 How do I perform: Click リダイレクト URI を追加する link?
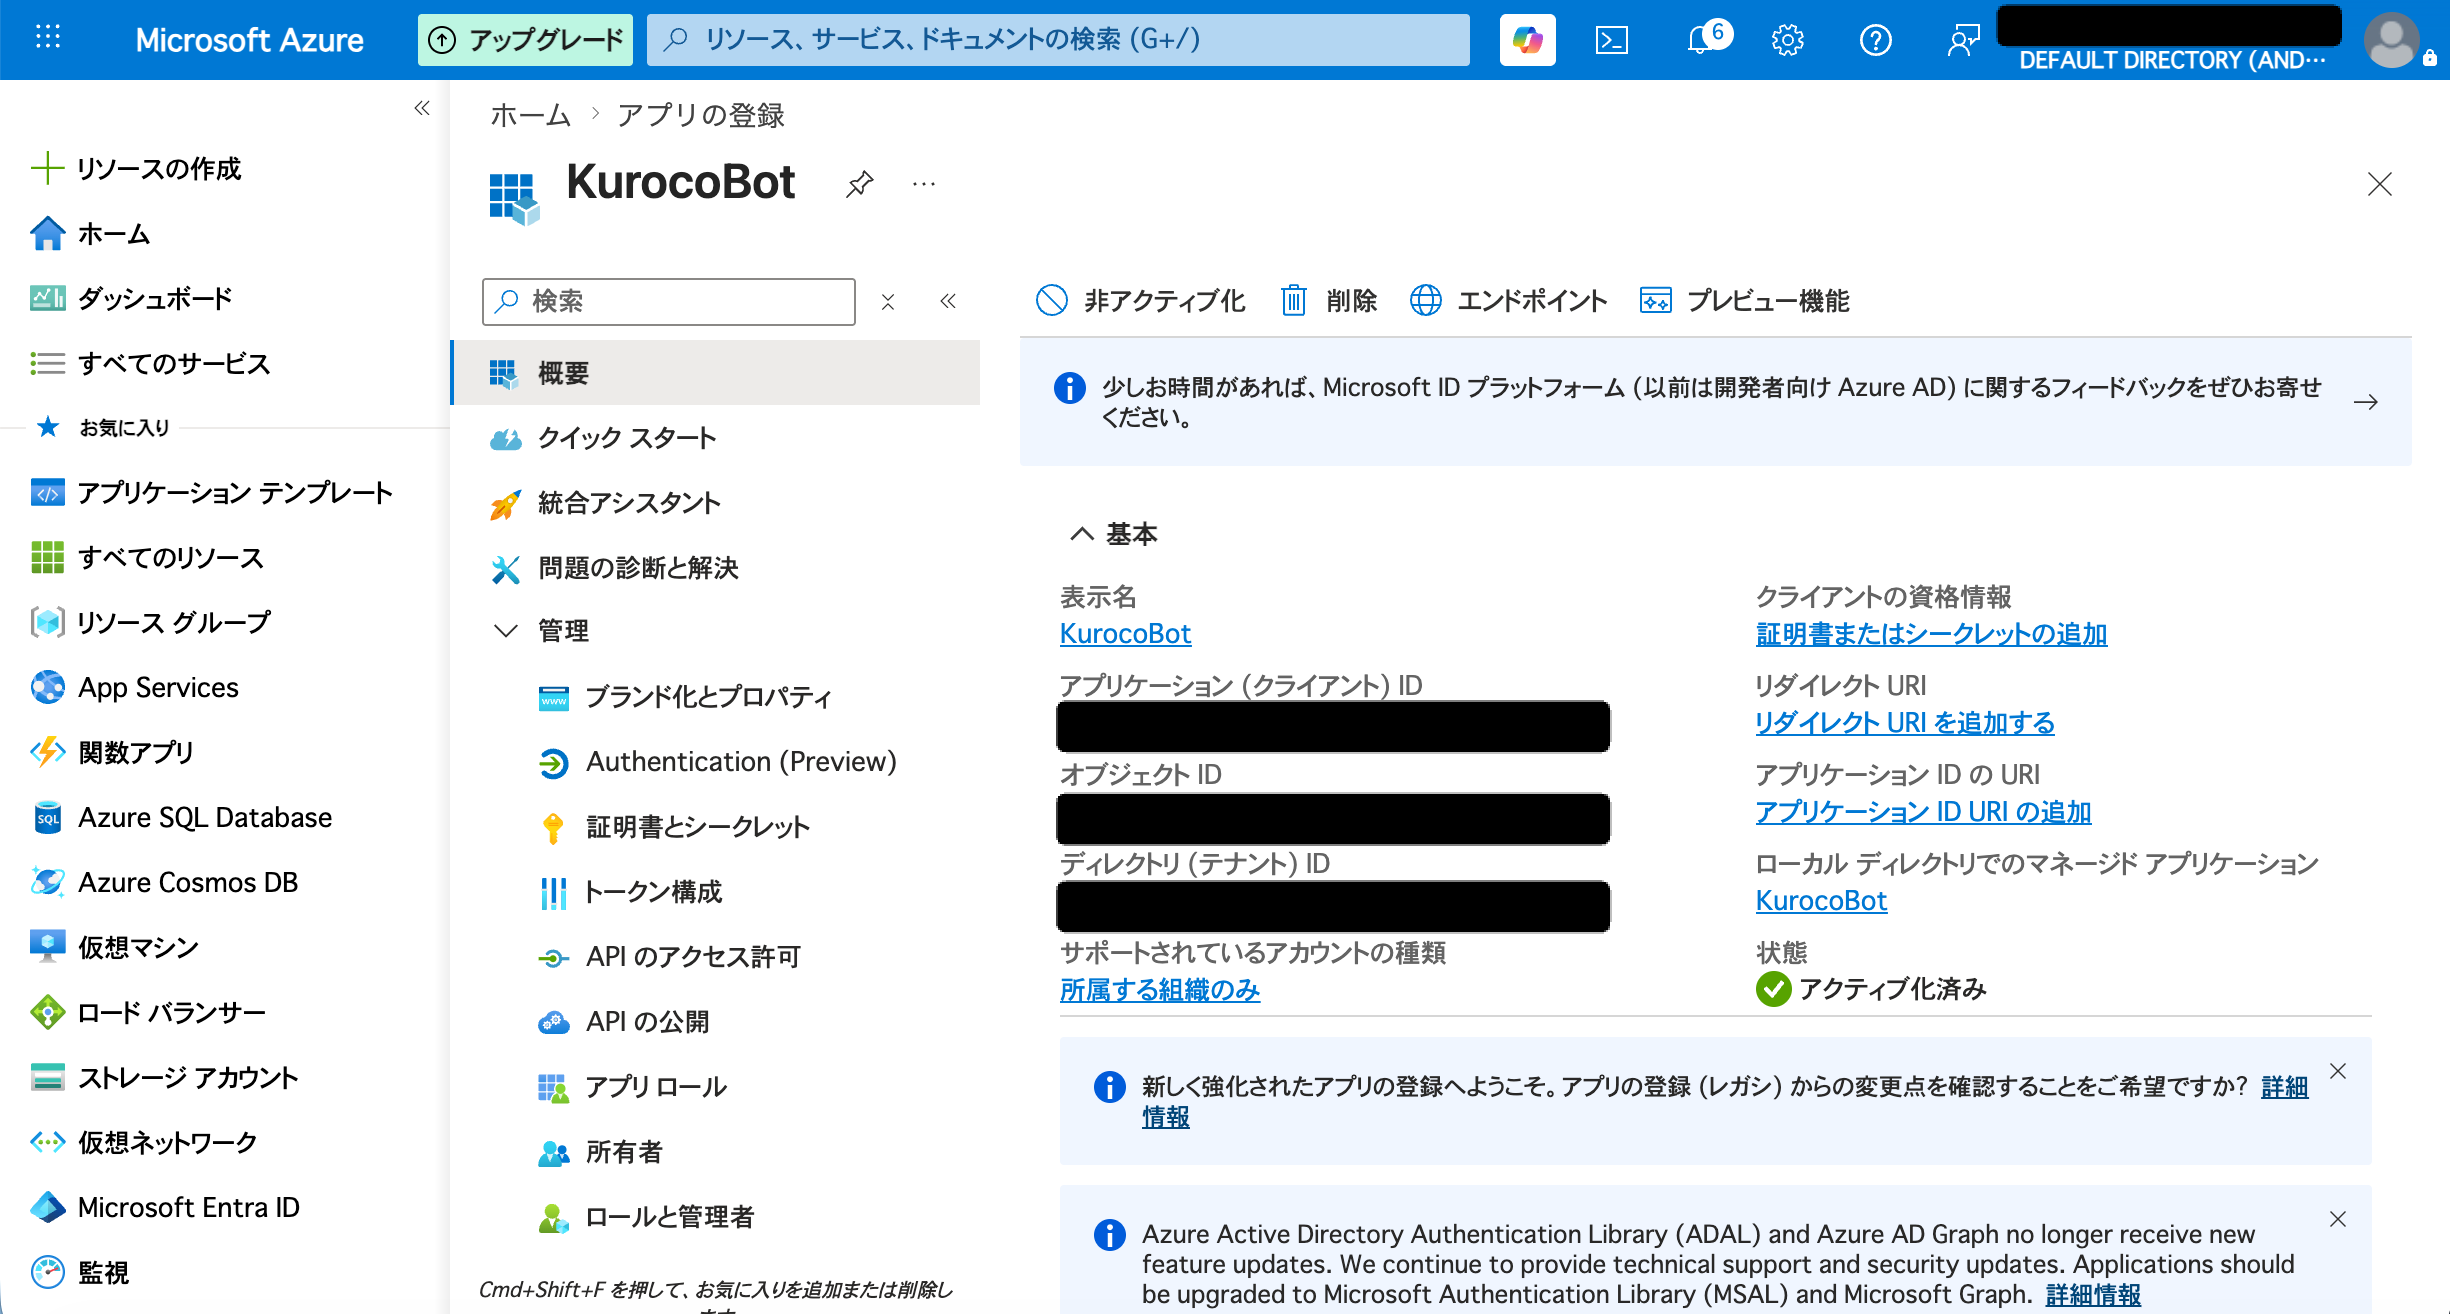tap(1905, 723)
